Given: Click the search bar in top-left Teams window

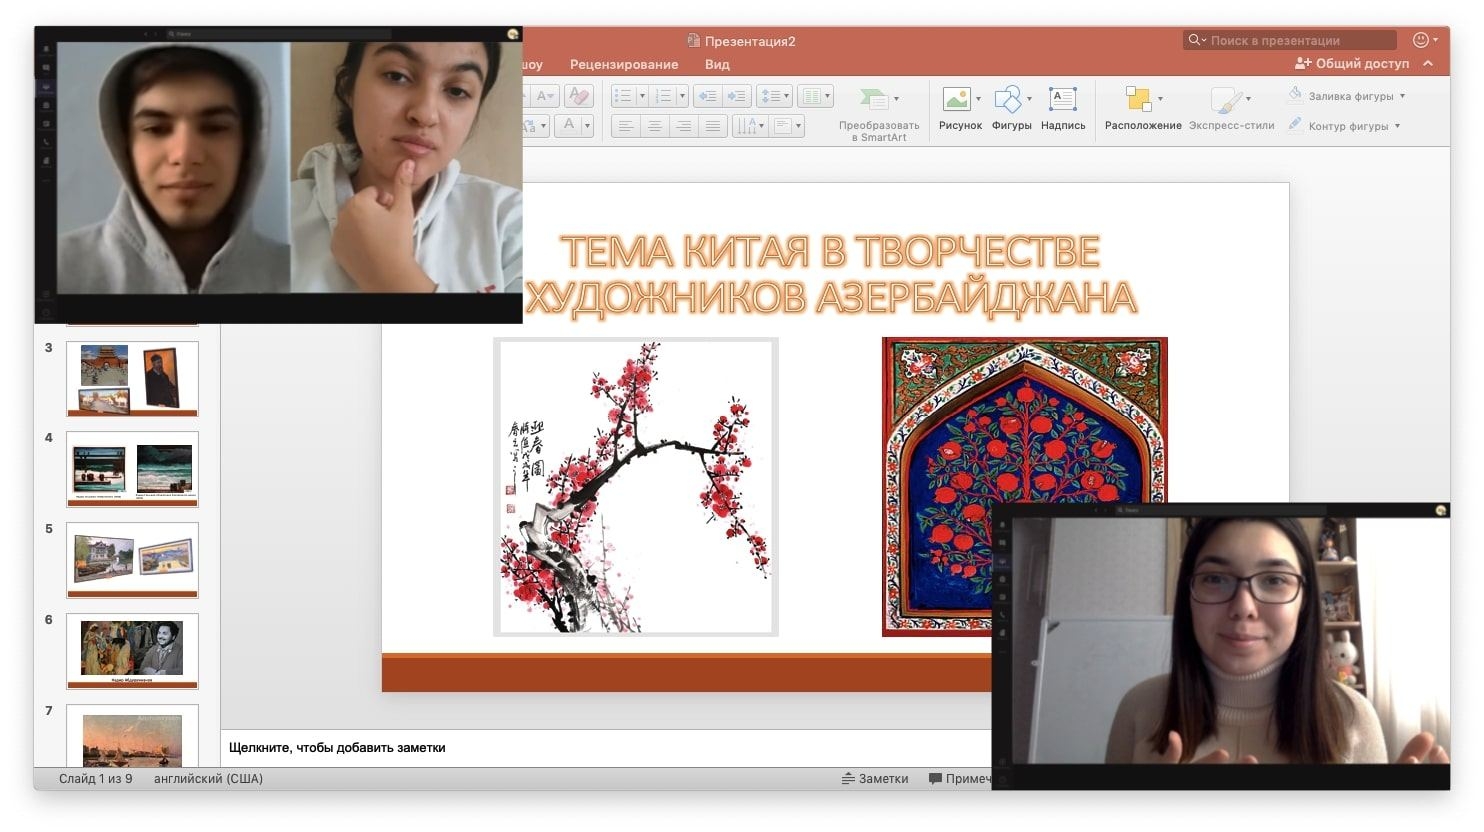Looking at the screenshot, I should [x=278, y=34].
